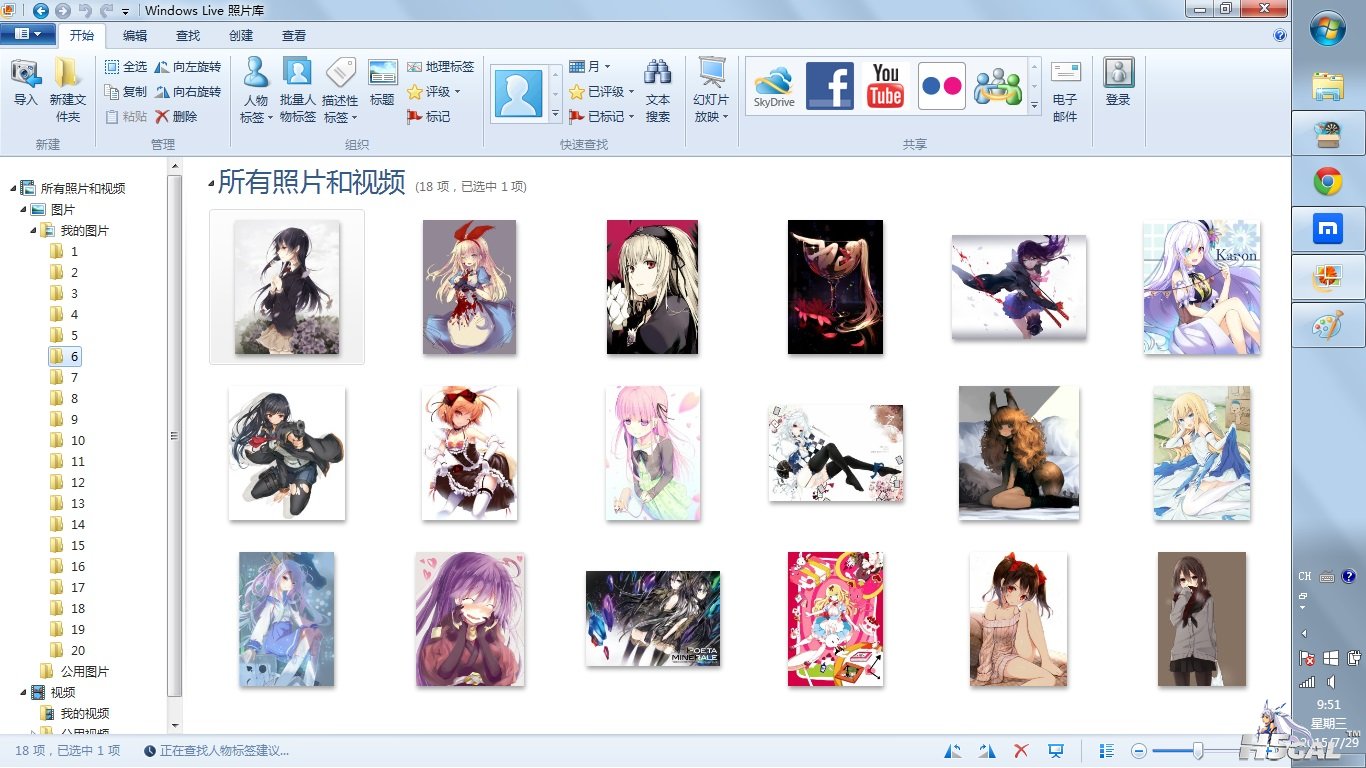Click the zoom-out minus icon
Image resolution: width=1366 pixels, height=768 pixels.
[1138, 750]
